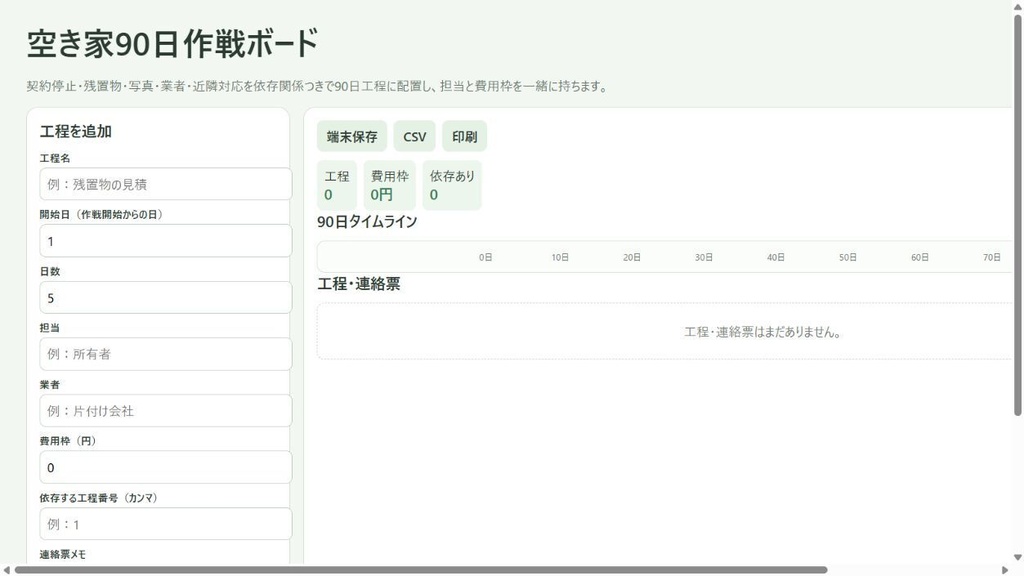Focus the 業者 input field
This screenshot has height=576, width=1024.
coord(166,411)
